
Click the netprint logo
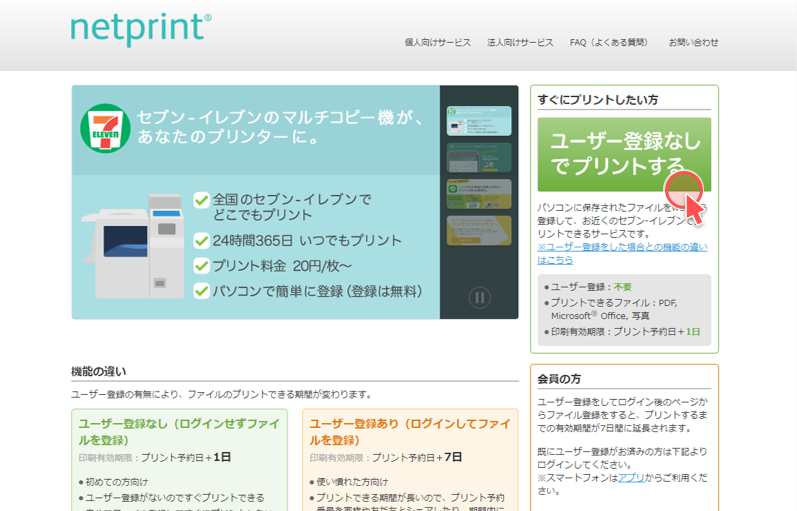click(141, 29)
